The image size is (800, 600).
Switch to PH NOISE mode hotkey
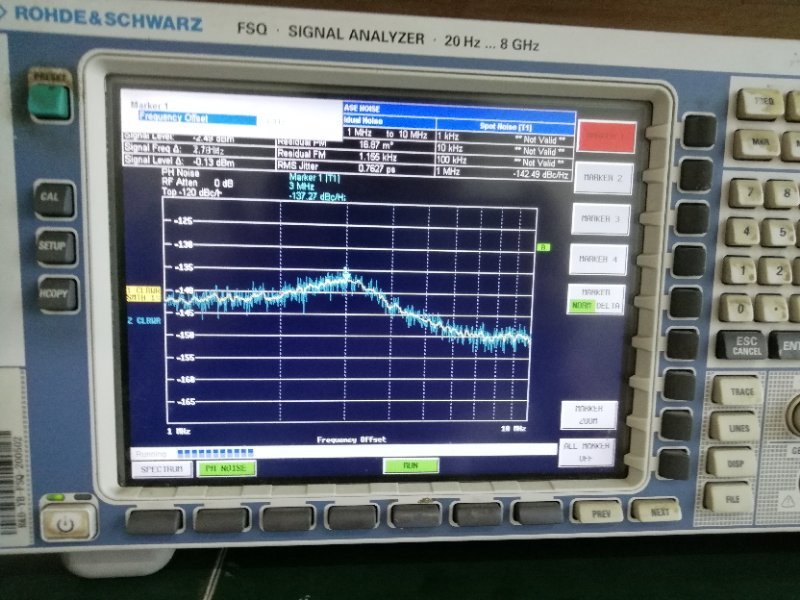click(x=226, y=468)
